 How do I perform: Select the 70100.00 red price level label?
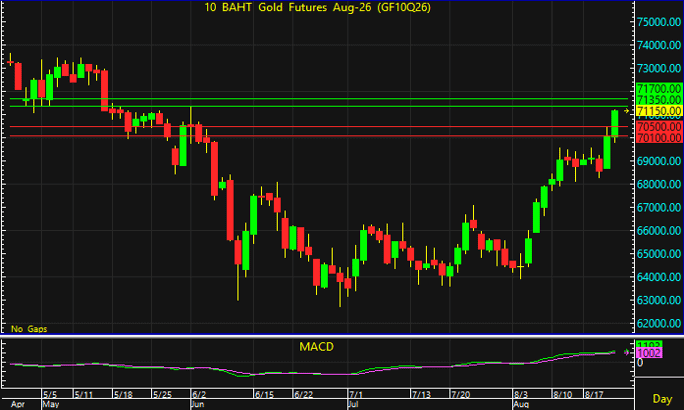(x=659, y=137)
